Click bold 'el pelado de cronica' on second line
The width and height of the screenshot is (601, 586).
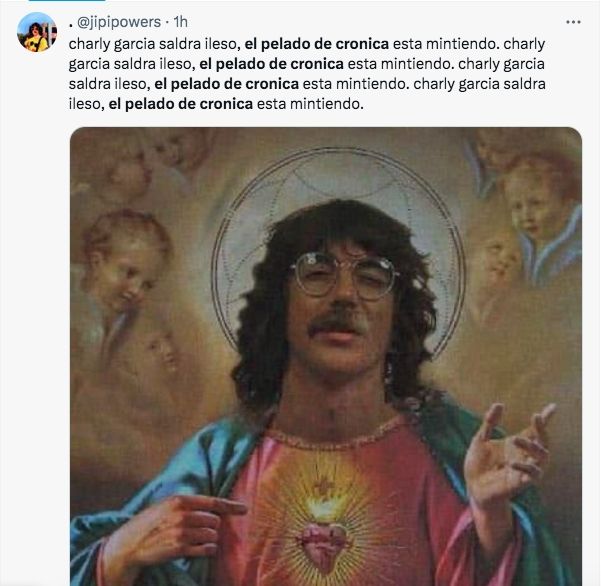coord(271,64)
